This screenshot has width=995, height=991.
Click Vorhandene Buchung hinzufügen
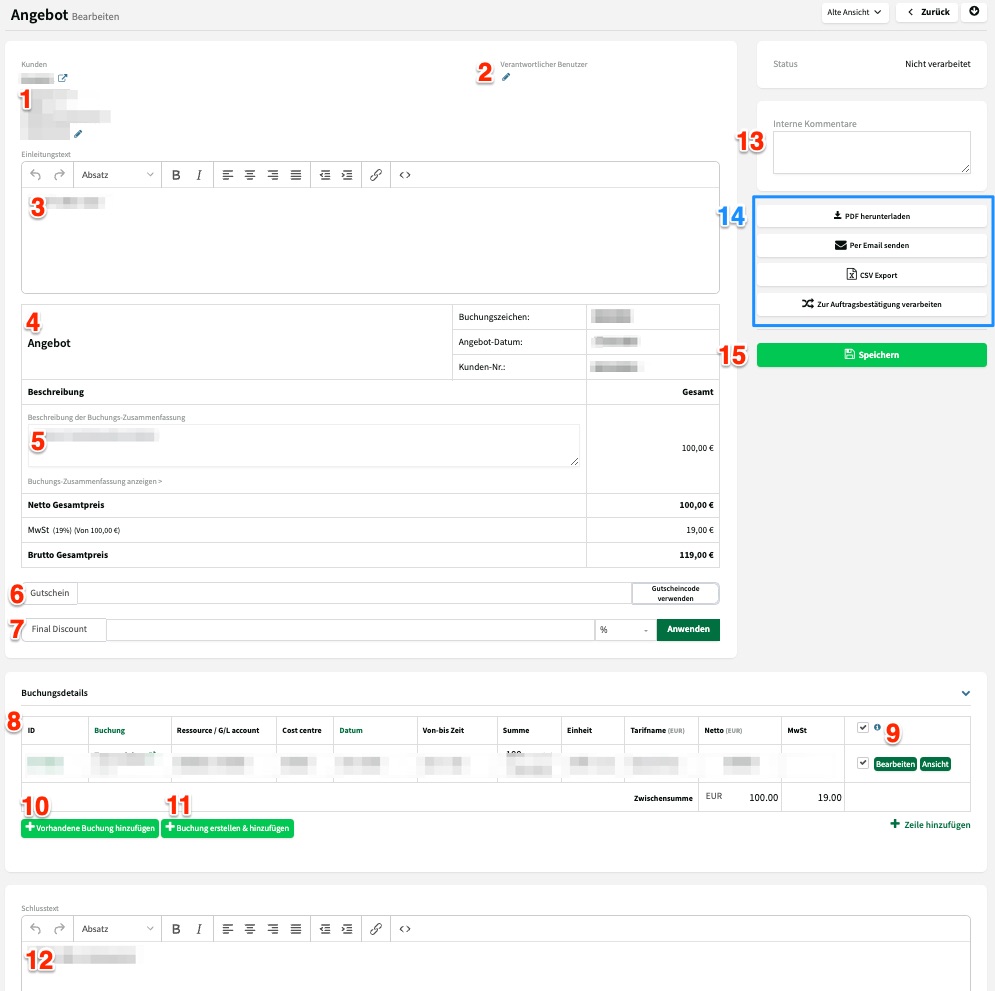pos(89,828)
